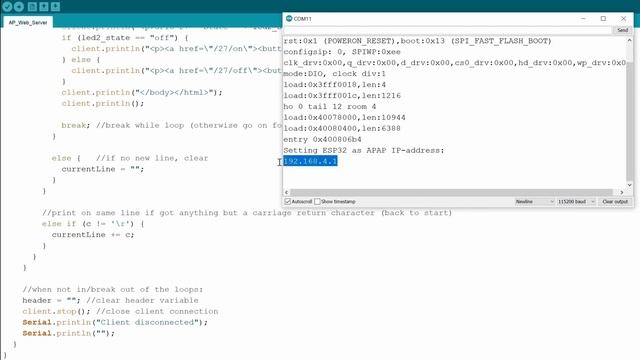Click the "ho 0 tail 12 room 4" line
Screen dimensions: 640x360
pyautogui.click(x=329, y=107)
